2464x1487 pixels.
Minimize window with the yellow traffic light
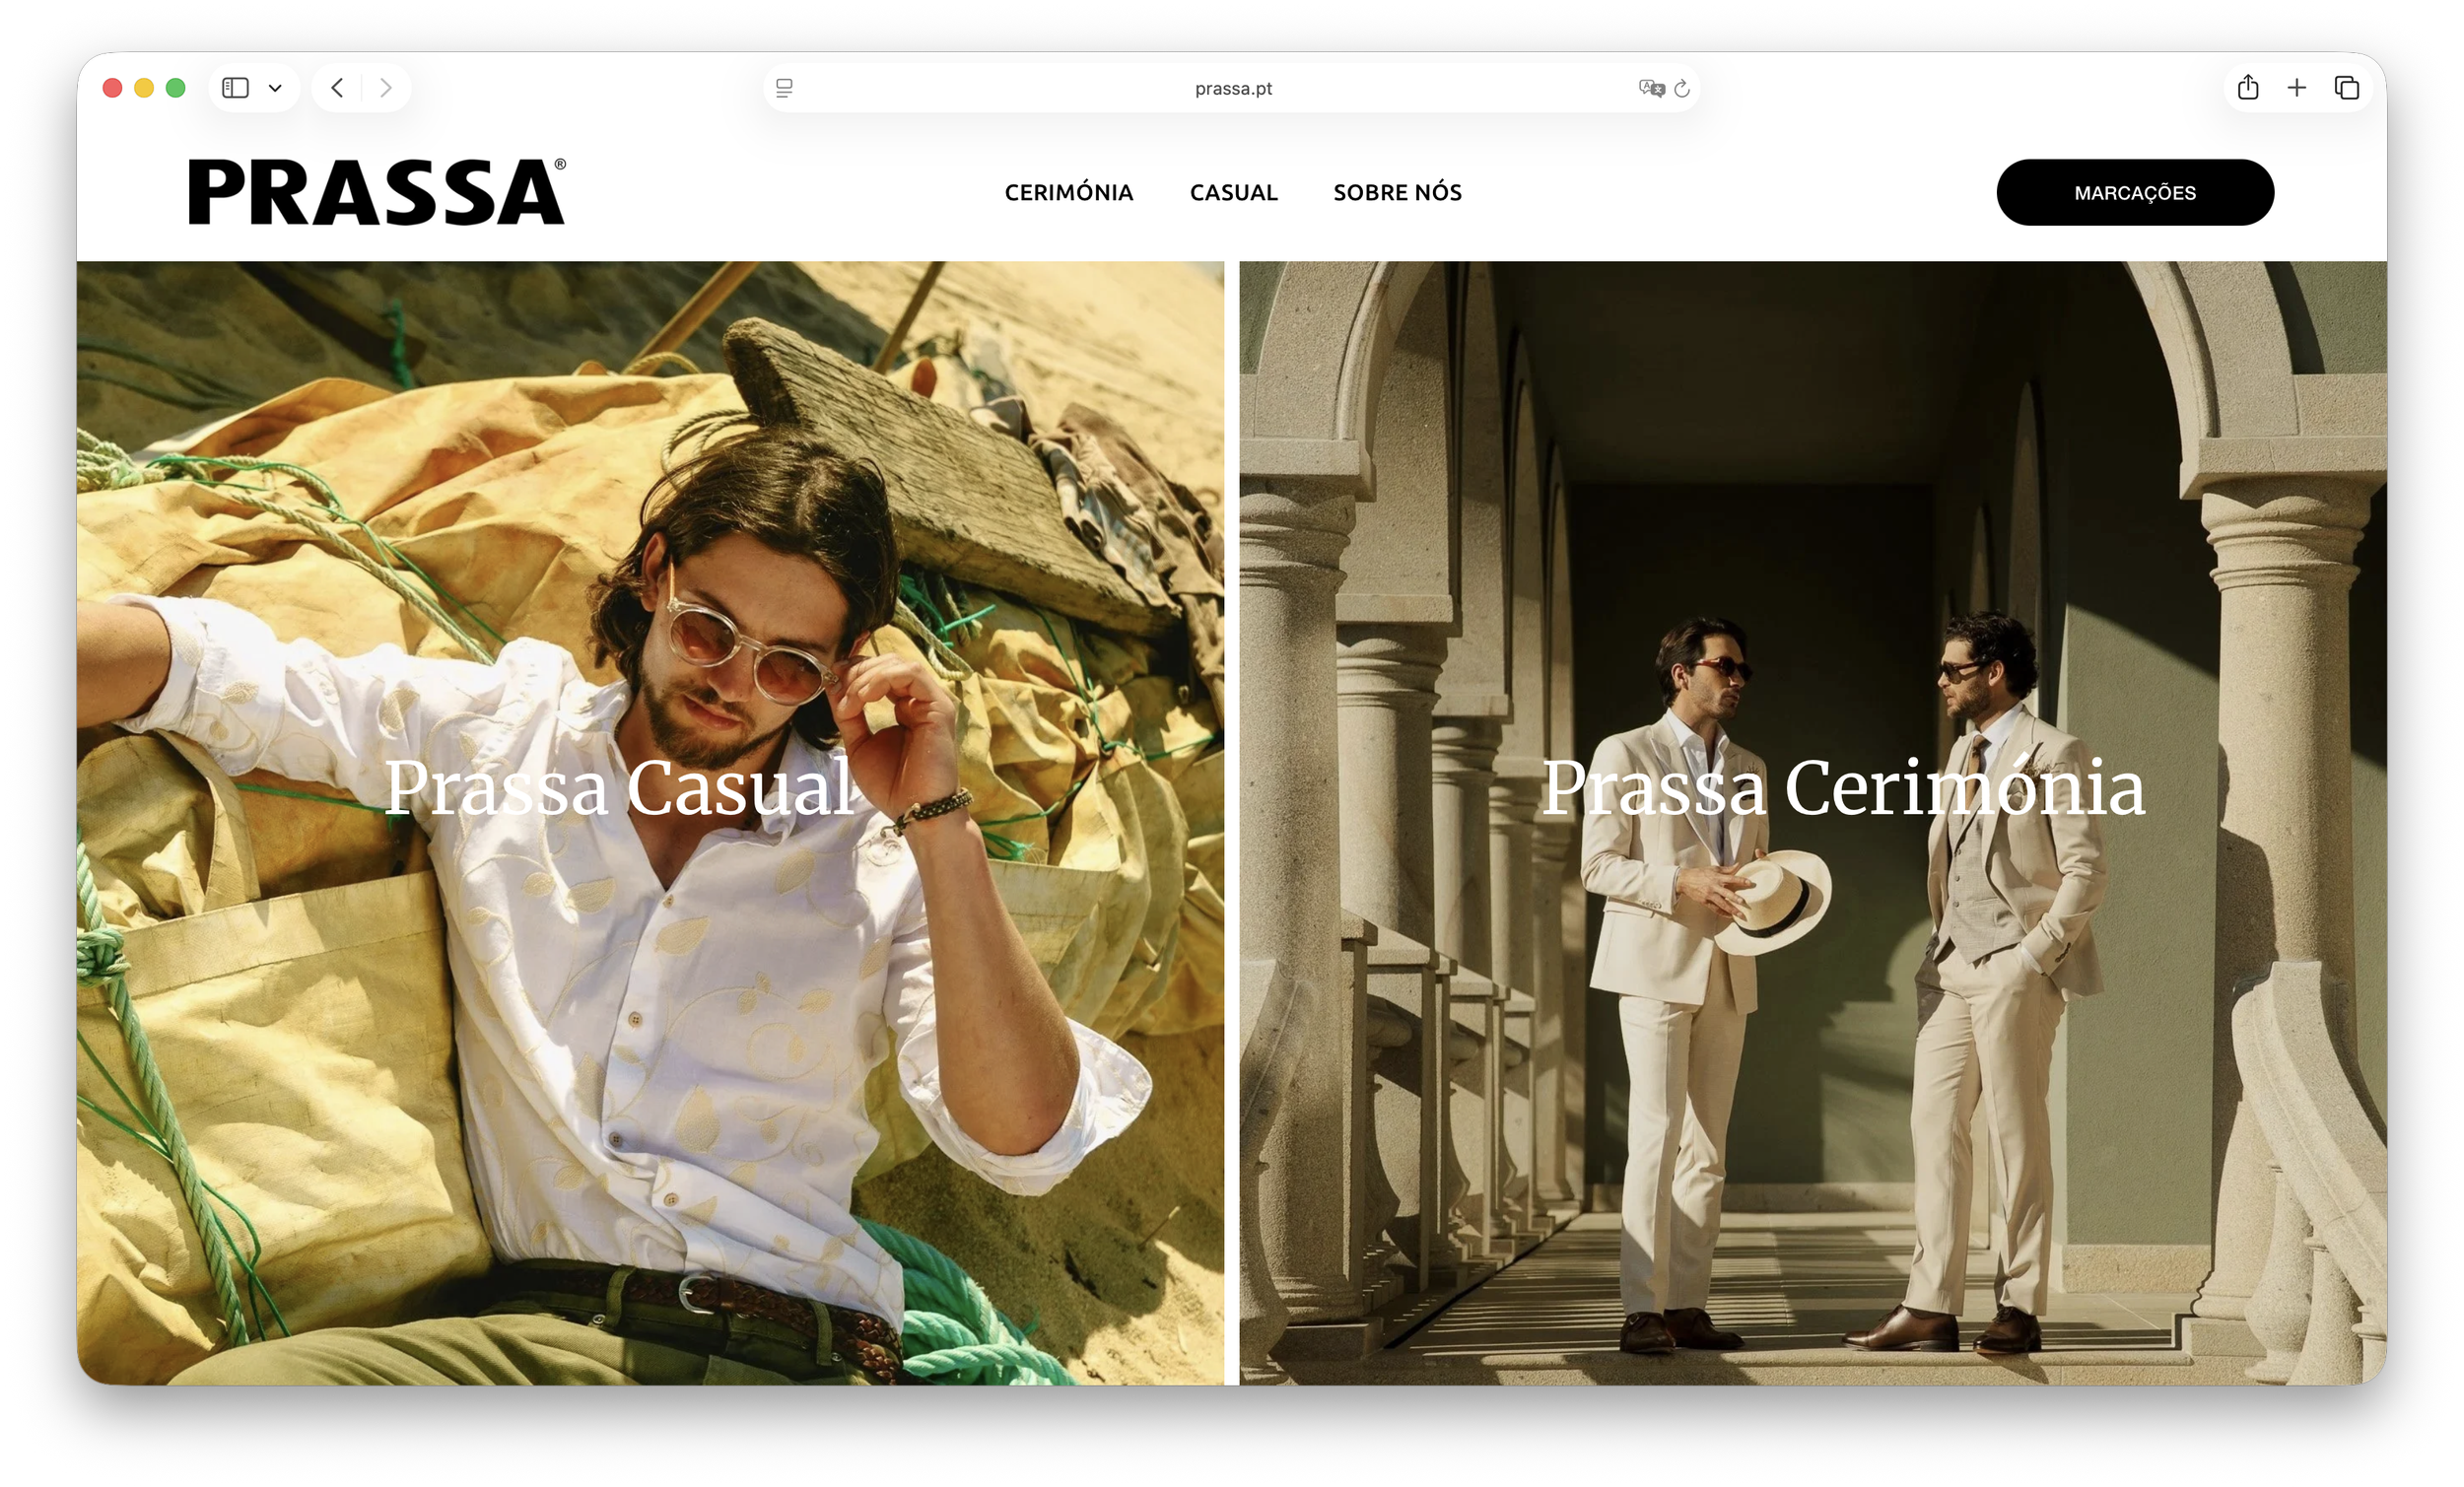click(143, 88)
